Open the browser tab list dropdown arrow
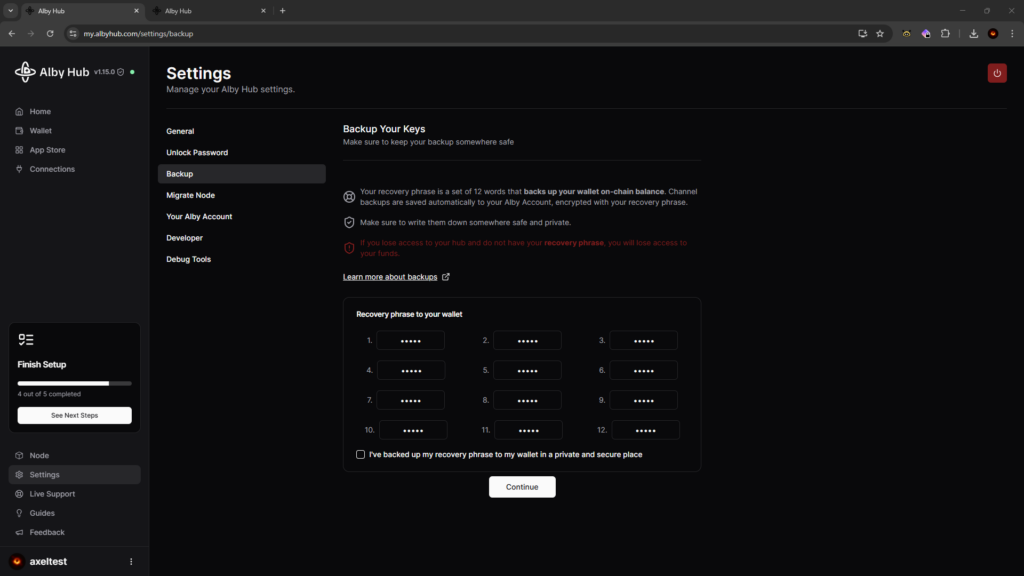This screenshot has height=576, width=1024. (x=10, y=11)
